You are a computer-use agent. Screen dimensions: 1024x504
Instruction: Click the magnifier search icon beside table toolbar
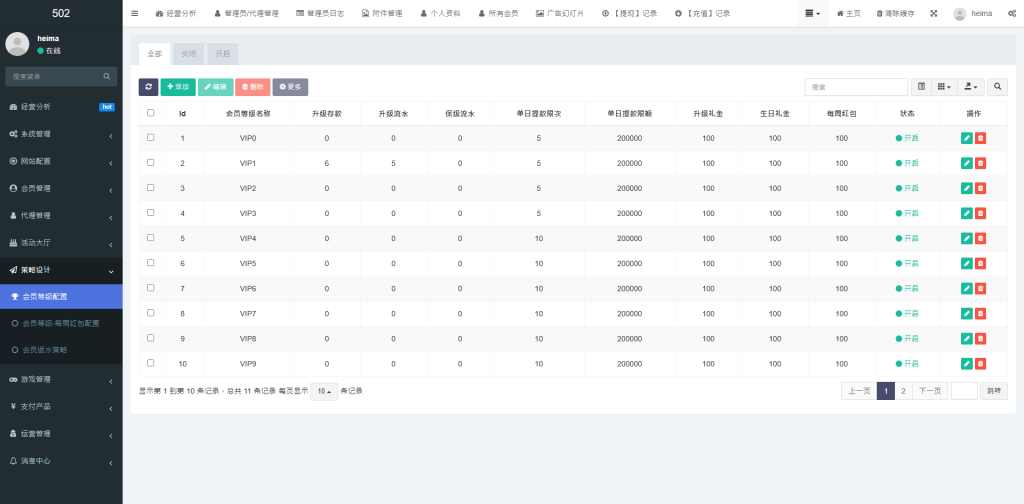click(997, 87)
